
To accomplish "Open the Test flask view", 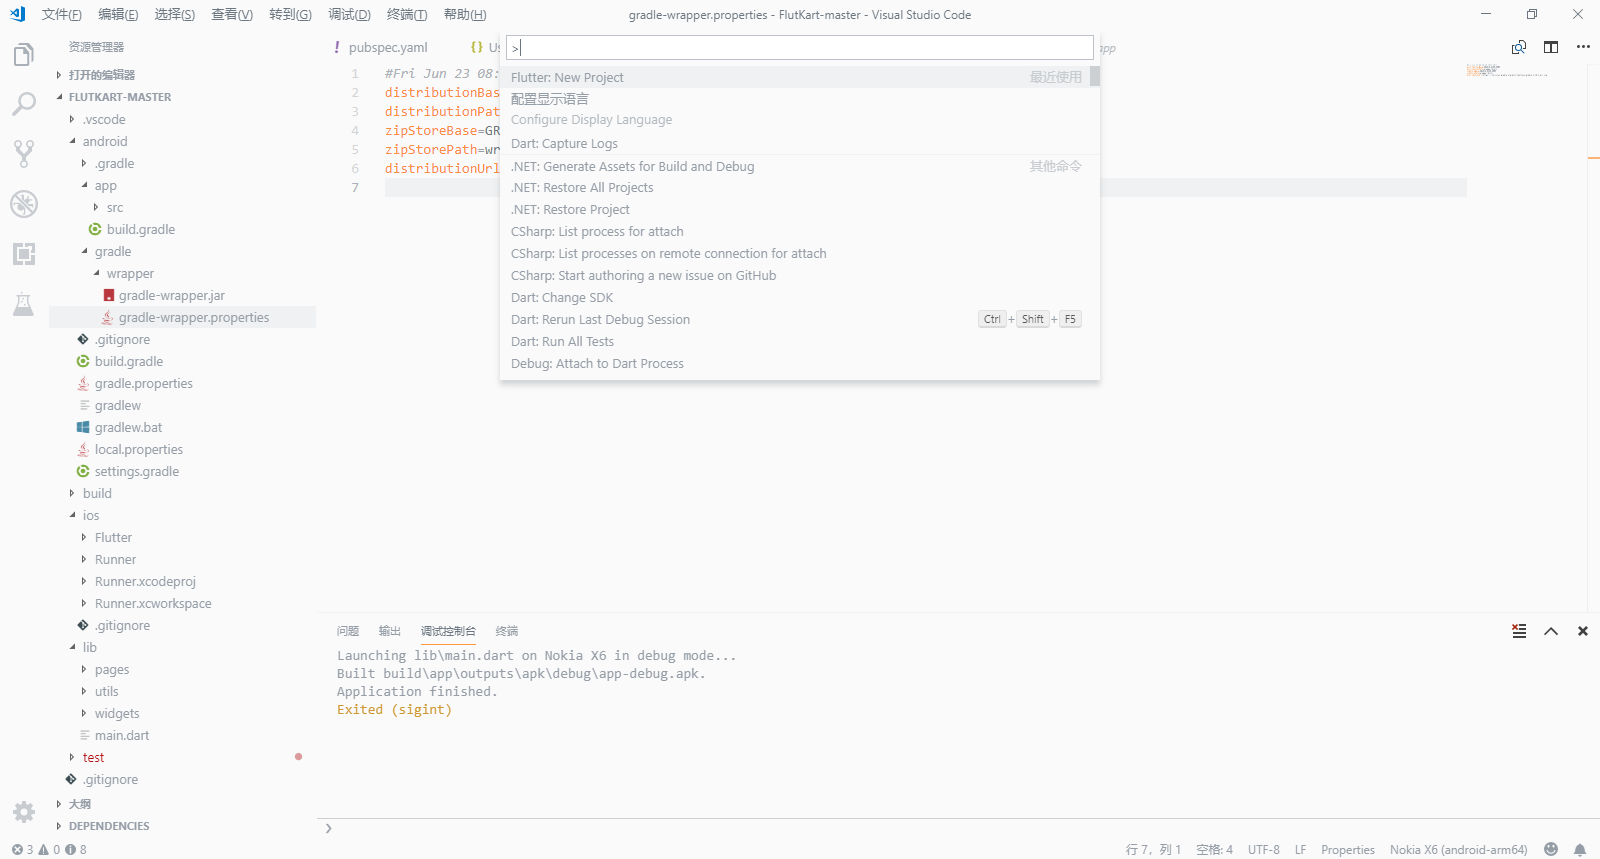I will (24, 304).
